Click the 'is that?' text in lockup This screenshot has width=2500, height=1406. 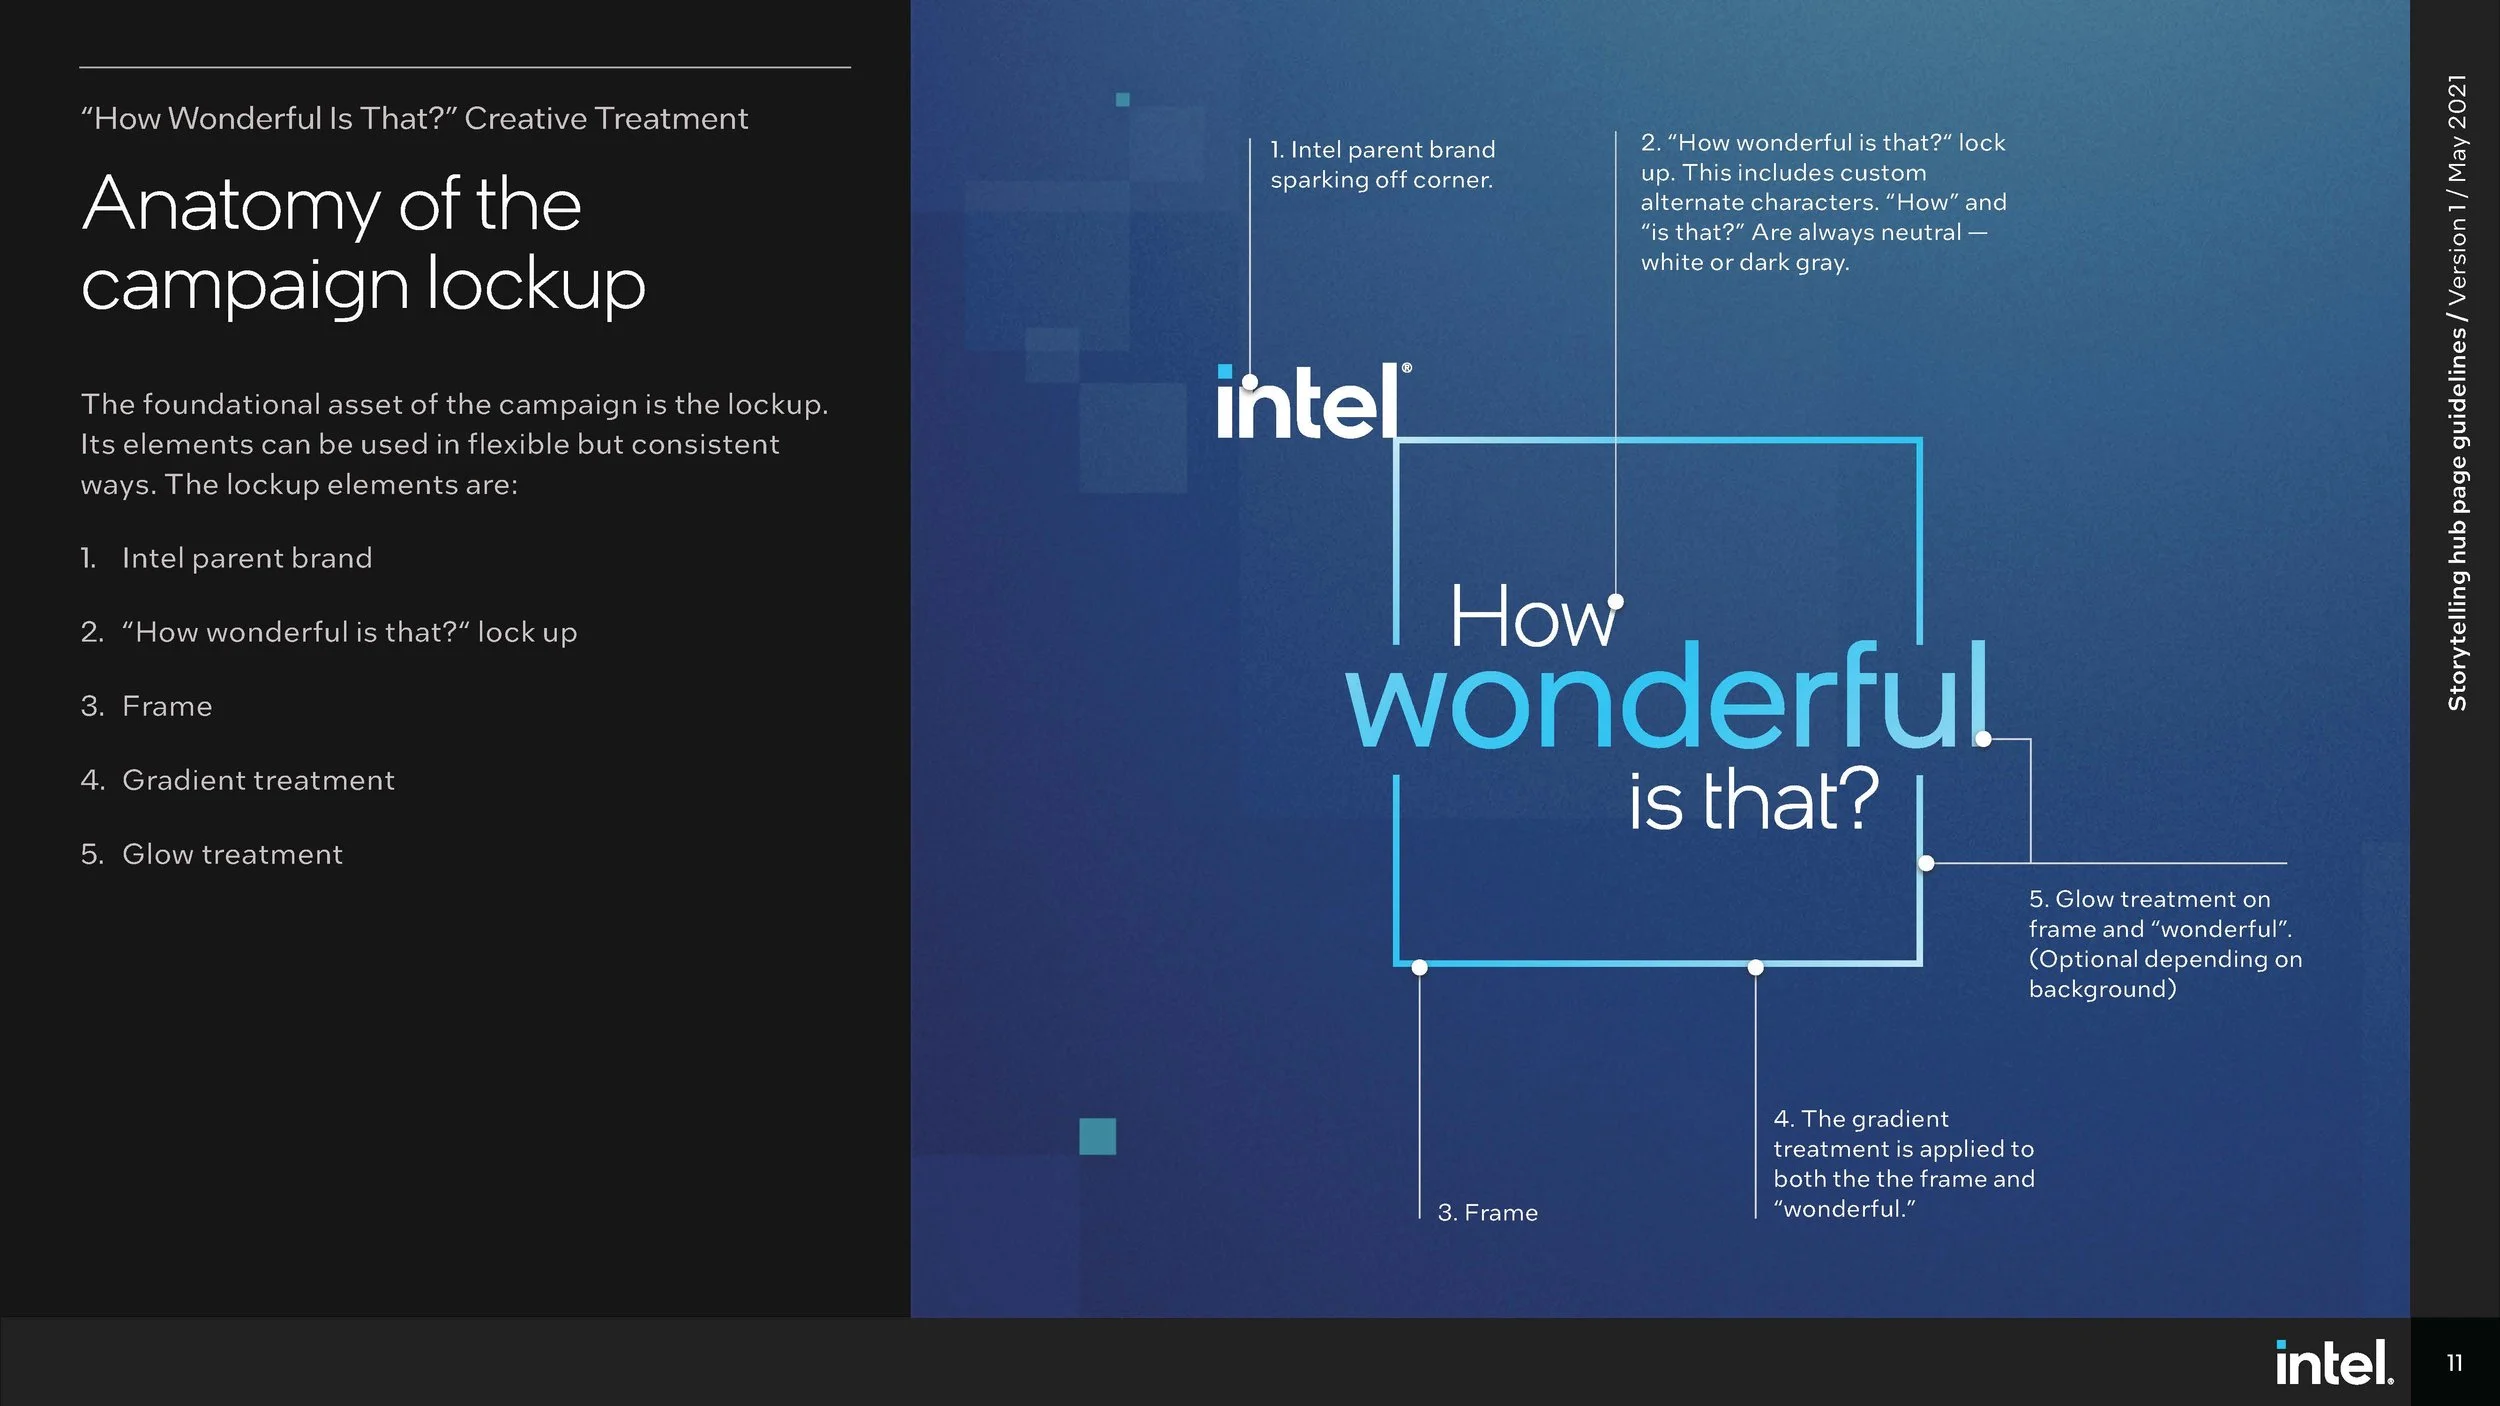1753,800
